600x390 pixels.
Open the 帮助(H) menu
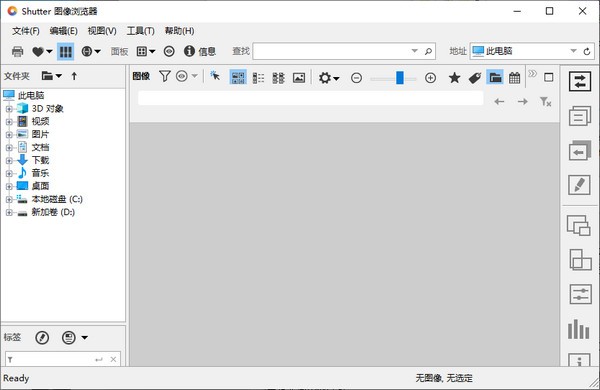pos(179,31)
